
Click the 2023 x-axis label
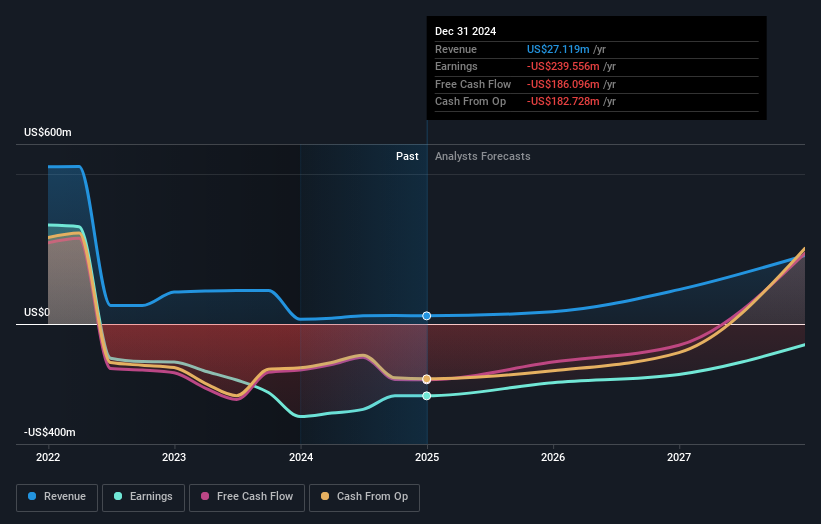point(174,457)
